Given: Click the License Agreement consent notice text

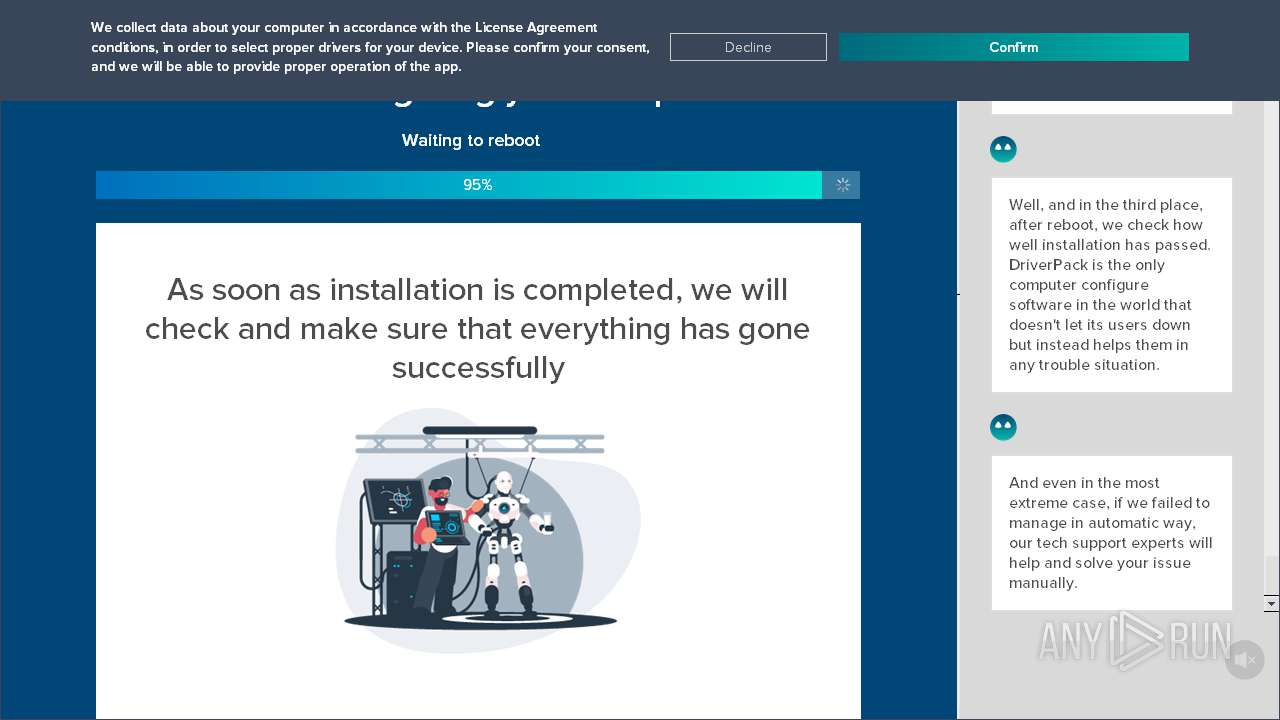Looking at the screenshot, I should tap(370, 47).
